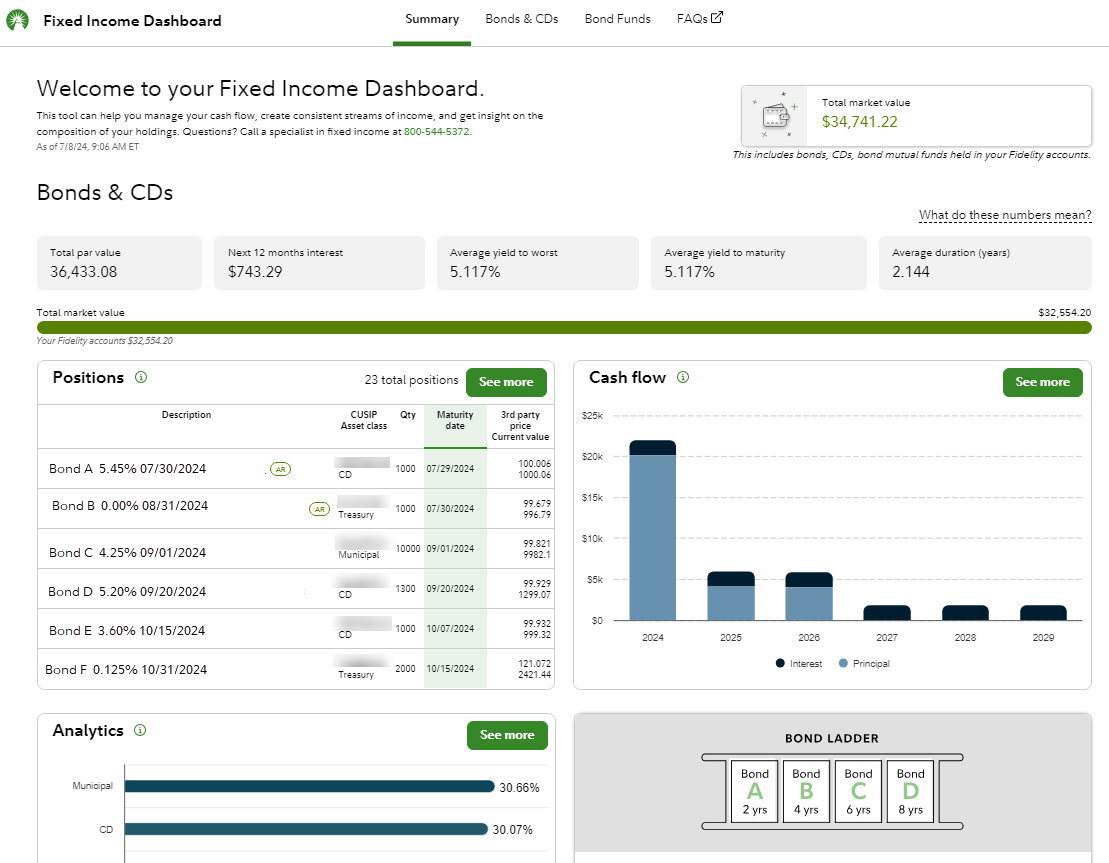The width and height of the screenshot is (1109, 863).
Task: Click the info icon next to Cash flow
Action: click(x=683, y=378)
